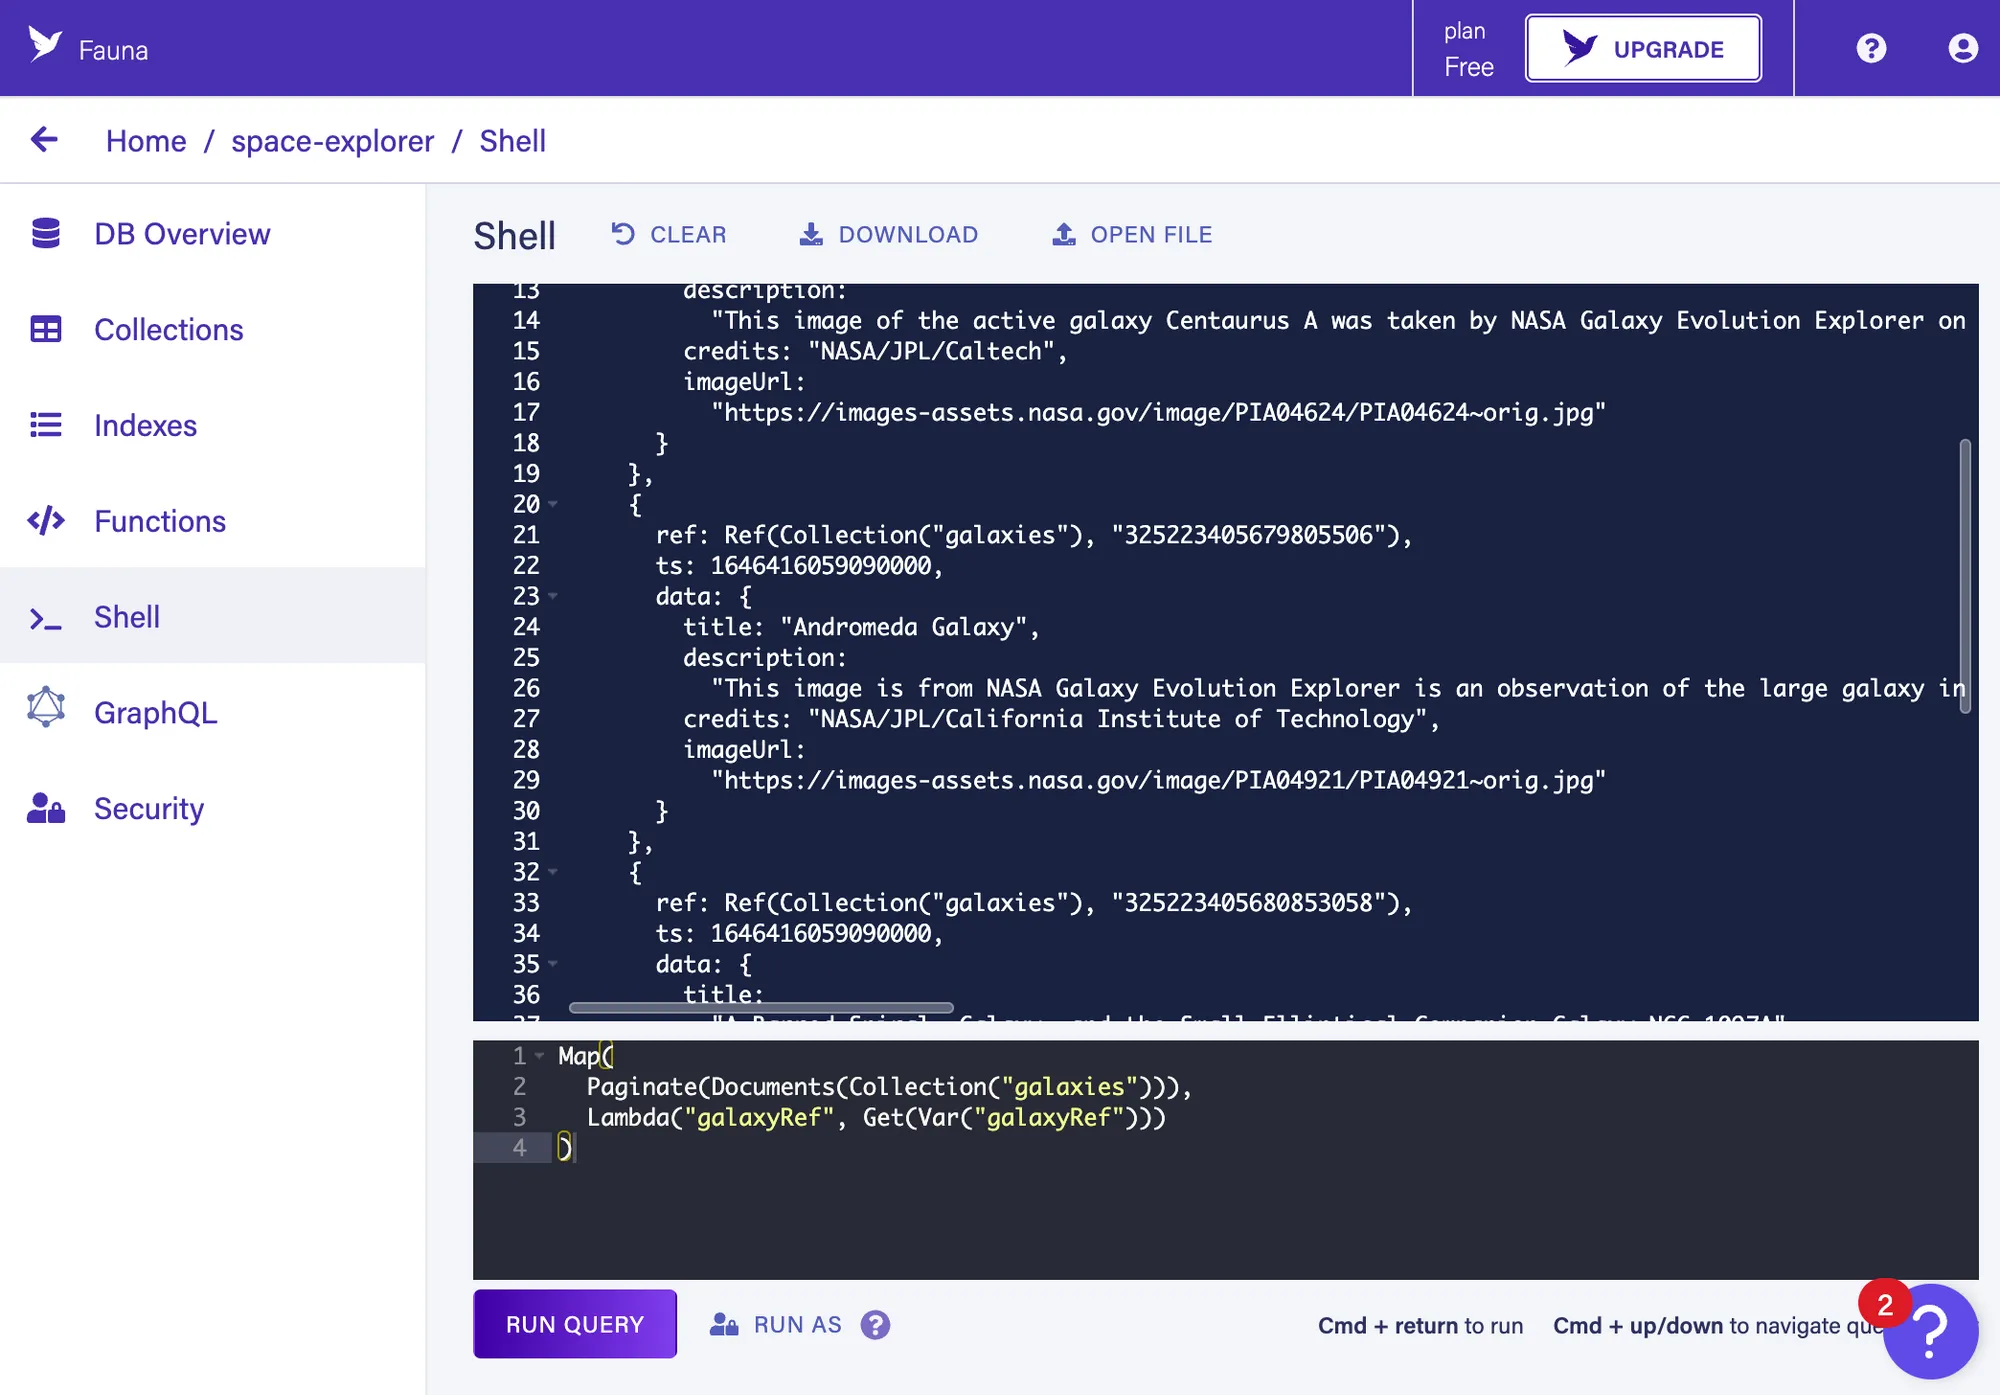Select the Functions icon
This screenshot has width=2000, height=1395.
[46, 520]
